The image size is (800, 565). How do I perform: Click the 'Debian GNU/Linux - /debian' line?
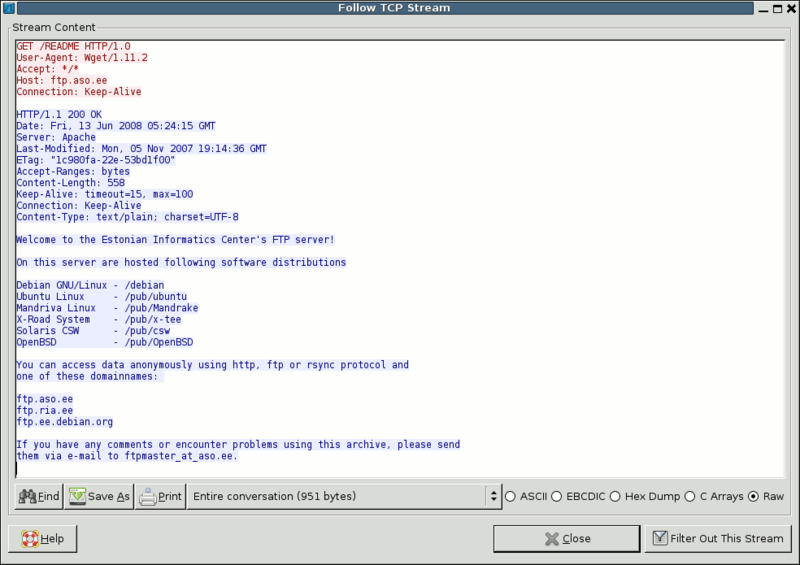pos(90,285)
